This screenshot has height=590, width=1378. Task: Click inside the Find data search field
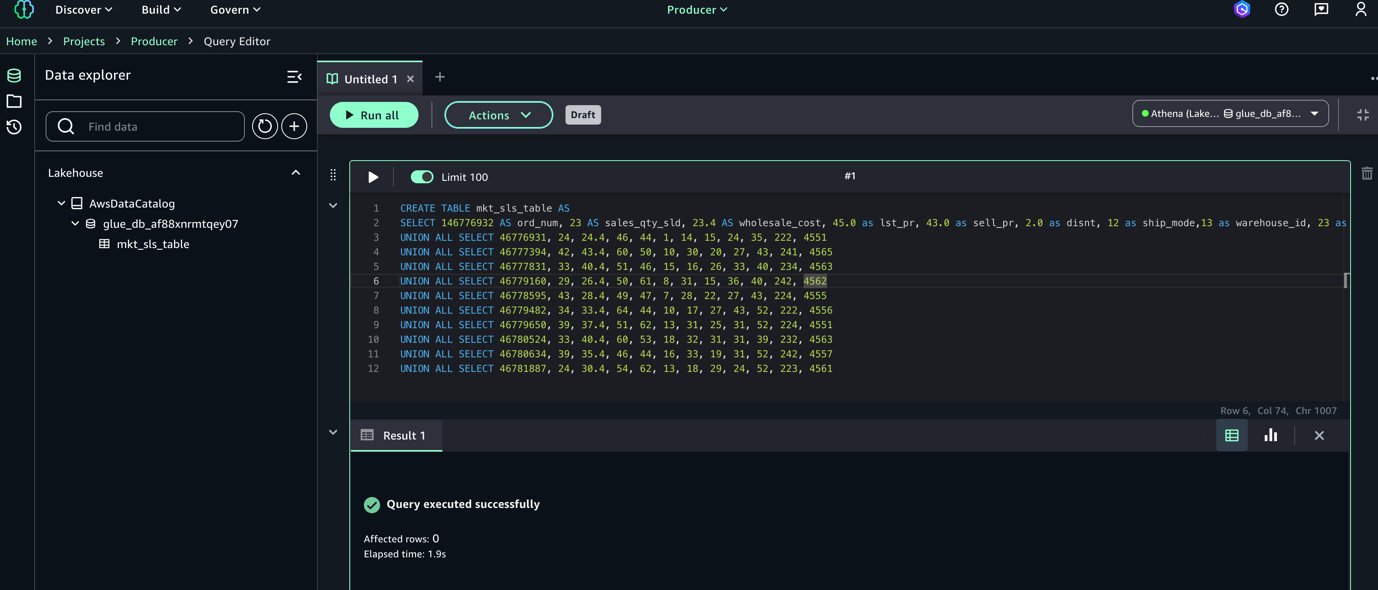click(x=150, y=125)
